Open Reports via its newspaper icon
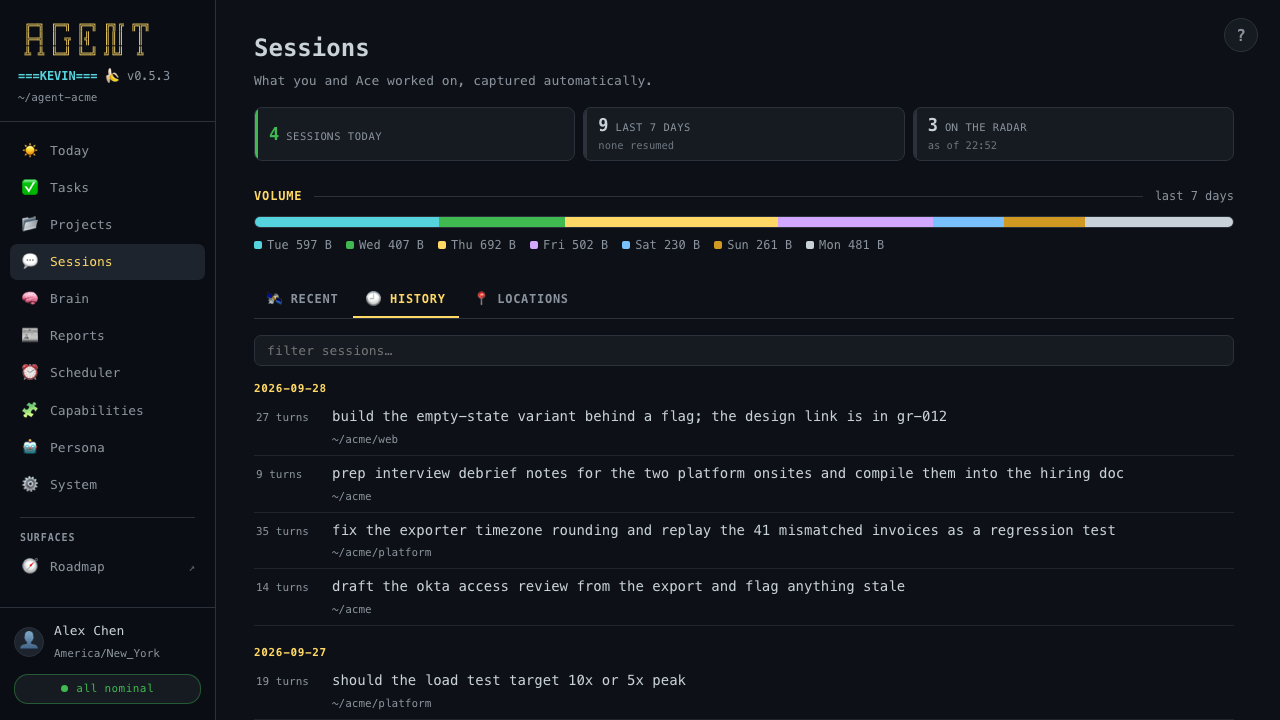 coord(30,335)
